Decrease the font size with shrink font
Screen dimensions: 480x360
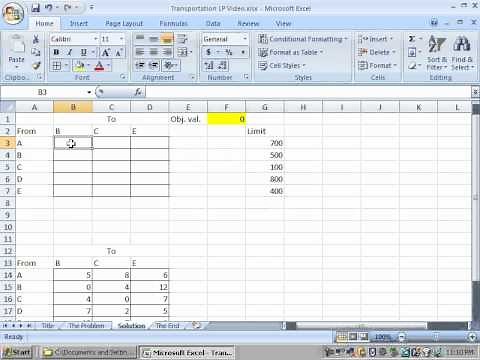tap(119, 52)
